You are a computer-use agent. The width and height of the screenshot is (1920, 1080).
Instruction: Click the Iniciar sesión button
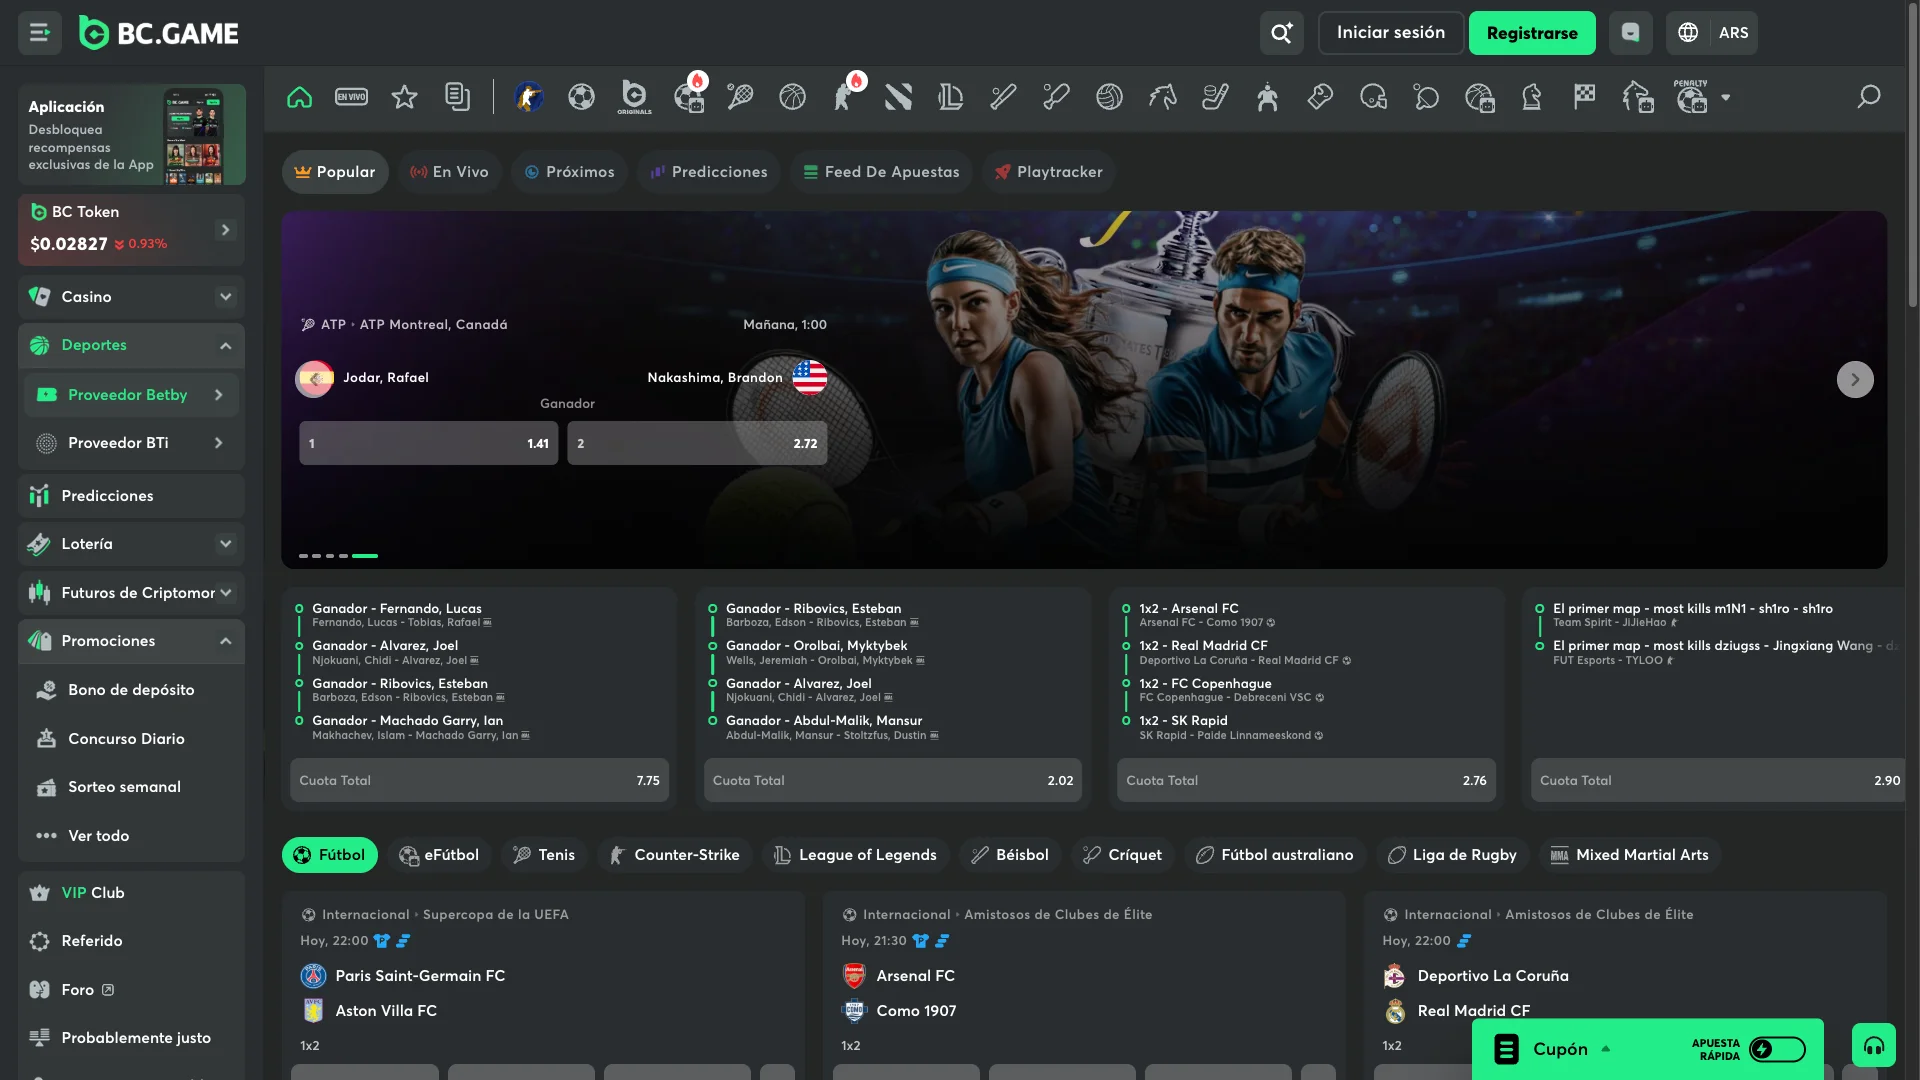pos(1391,33)
